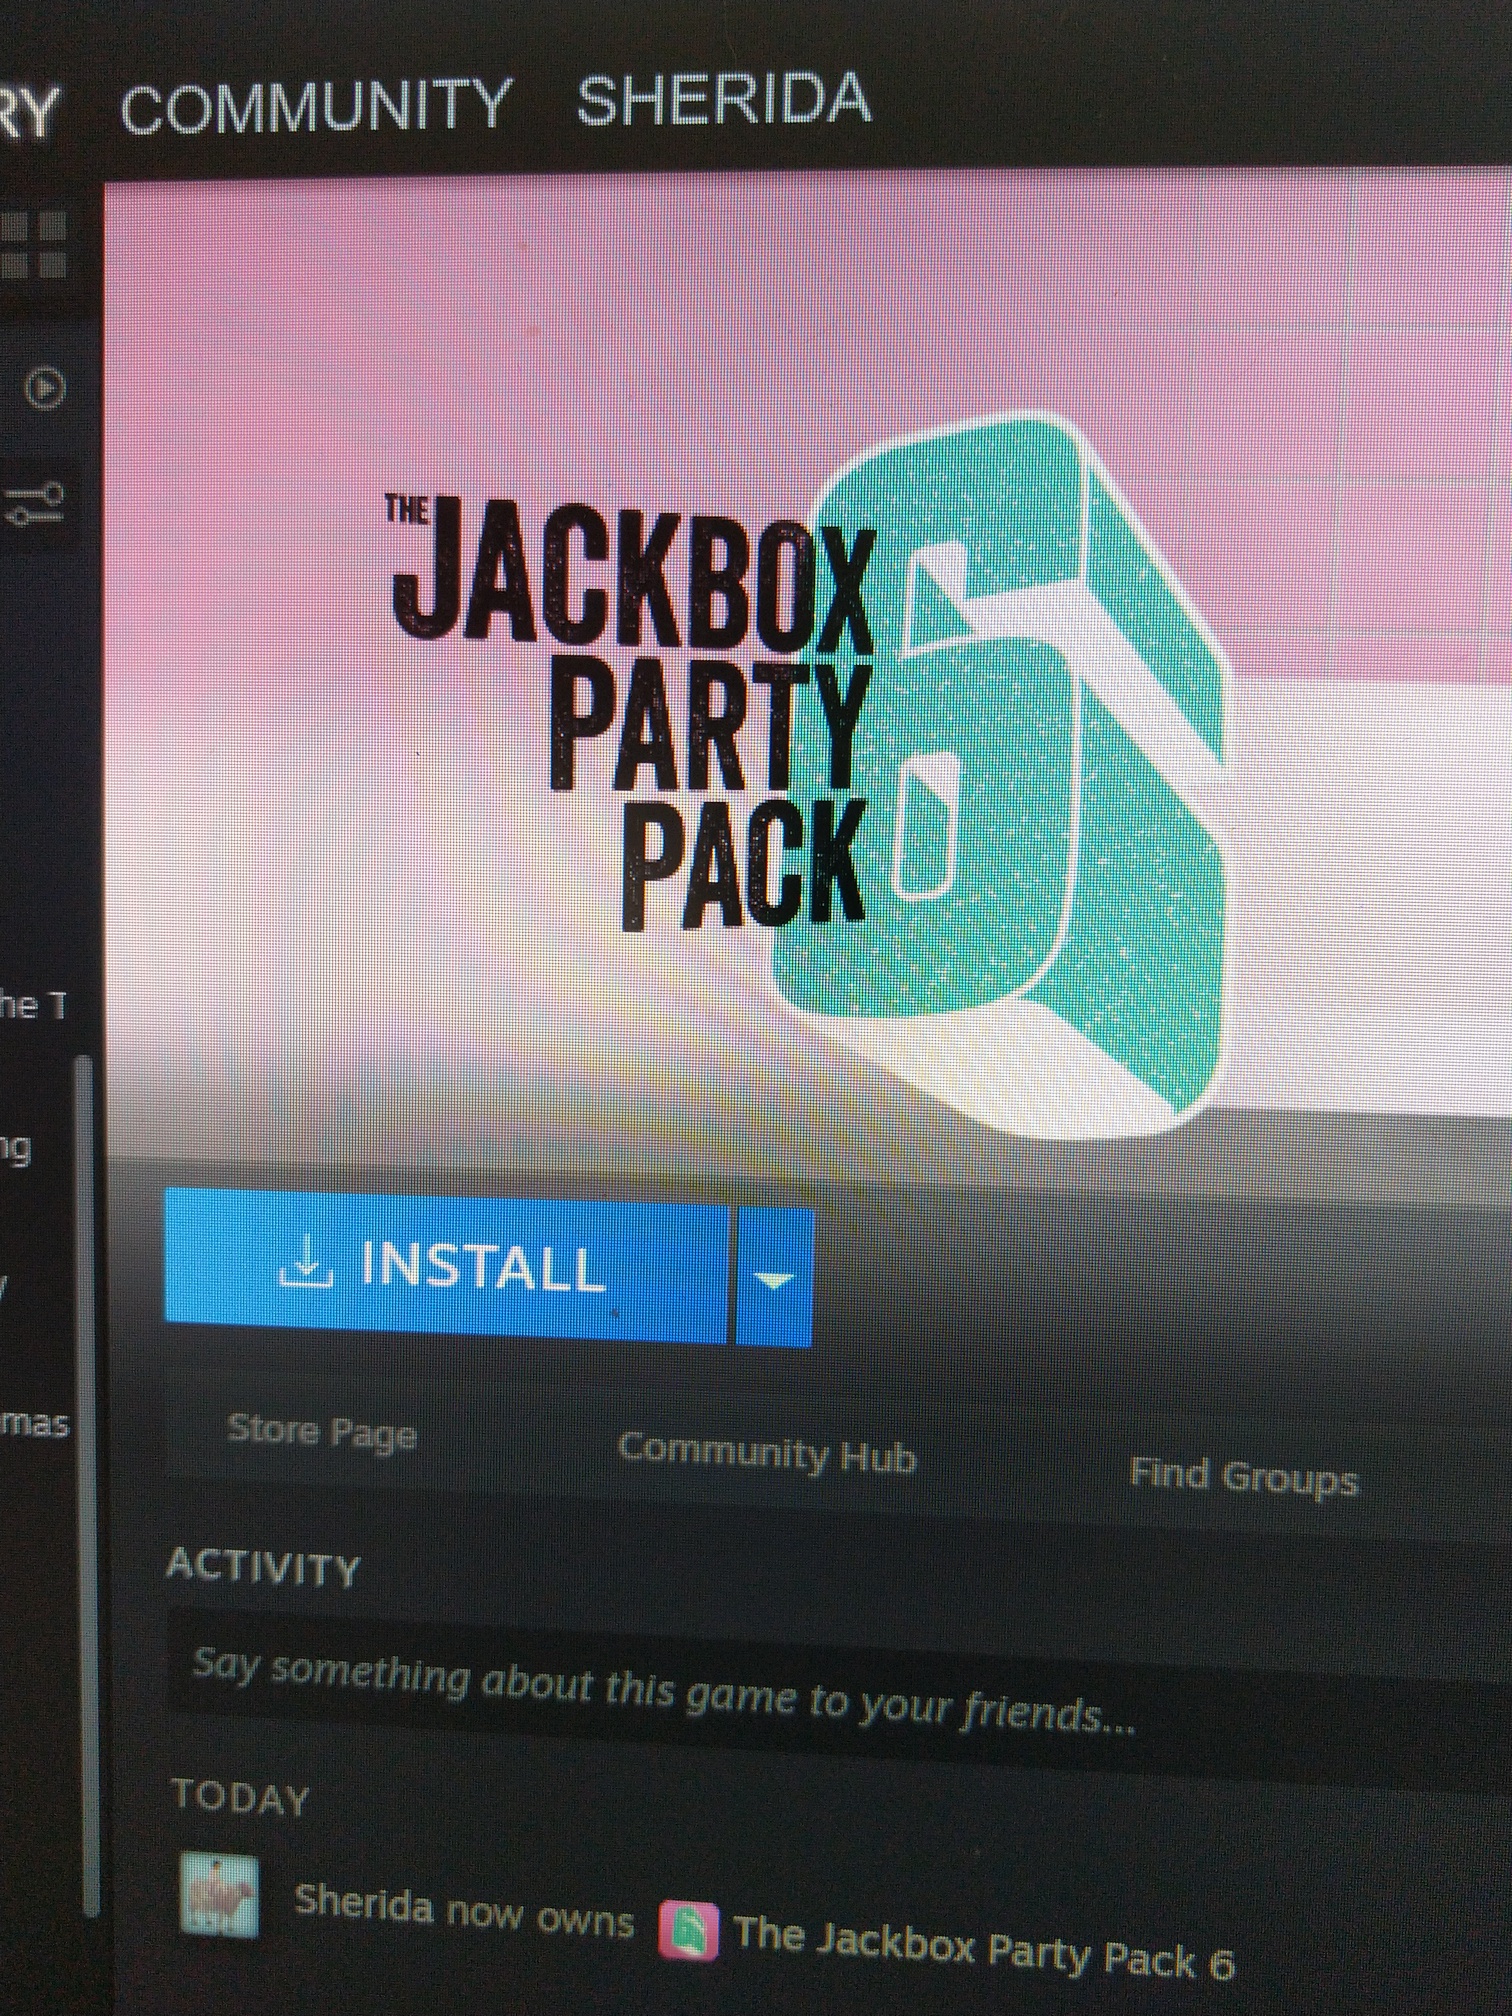Open the COMMUNITY menu
Screen dimensions: 1512x2016
click(x=315, y=106)
